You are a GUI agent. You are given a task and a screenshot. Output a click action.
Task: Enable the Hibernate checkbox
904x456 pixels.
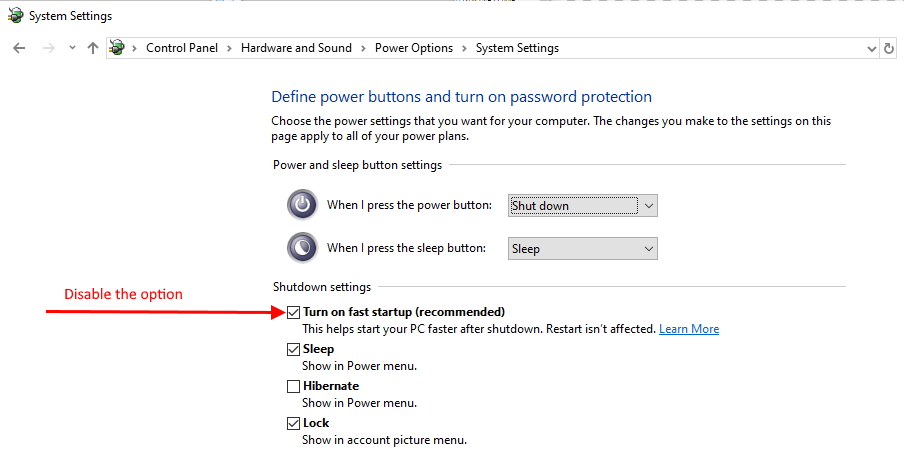(293, 386)
